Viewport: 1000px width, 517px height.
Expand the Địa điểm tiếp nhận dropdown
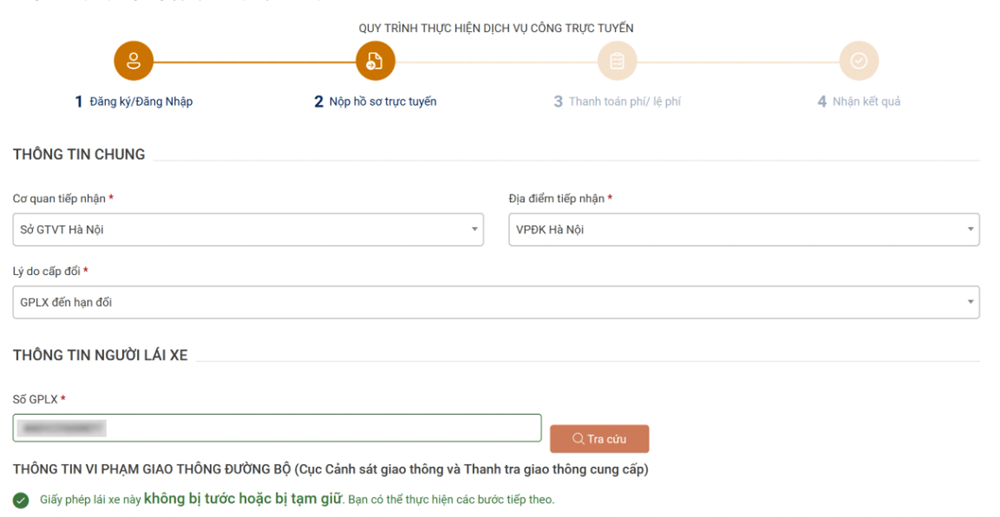970,230
